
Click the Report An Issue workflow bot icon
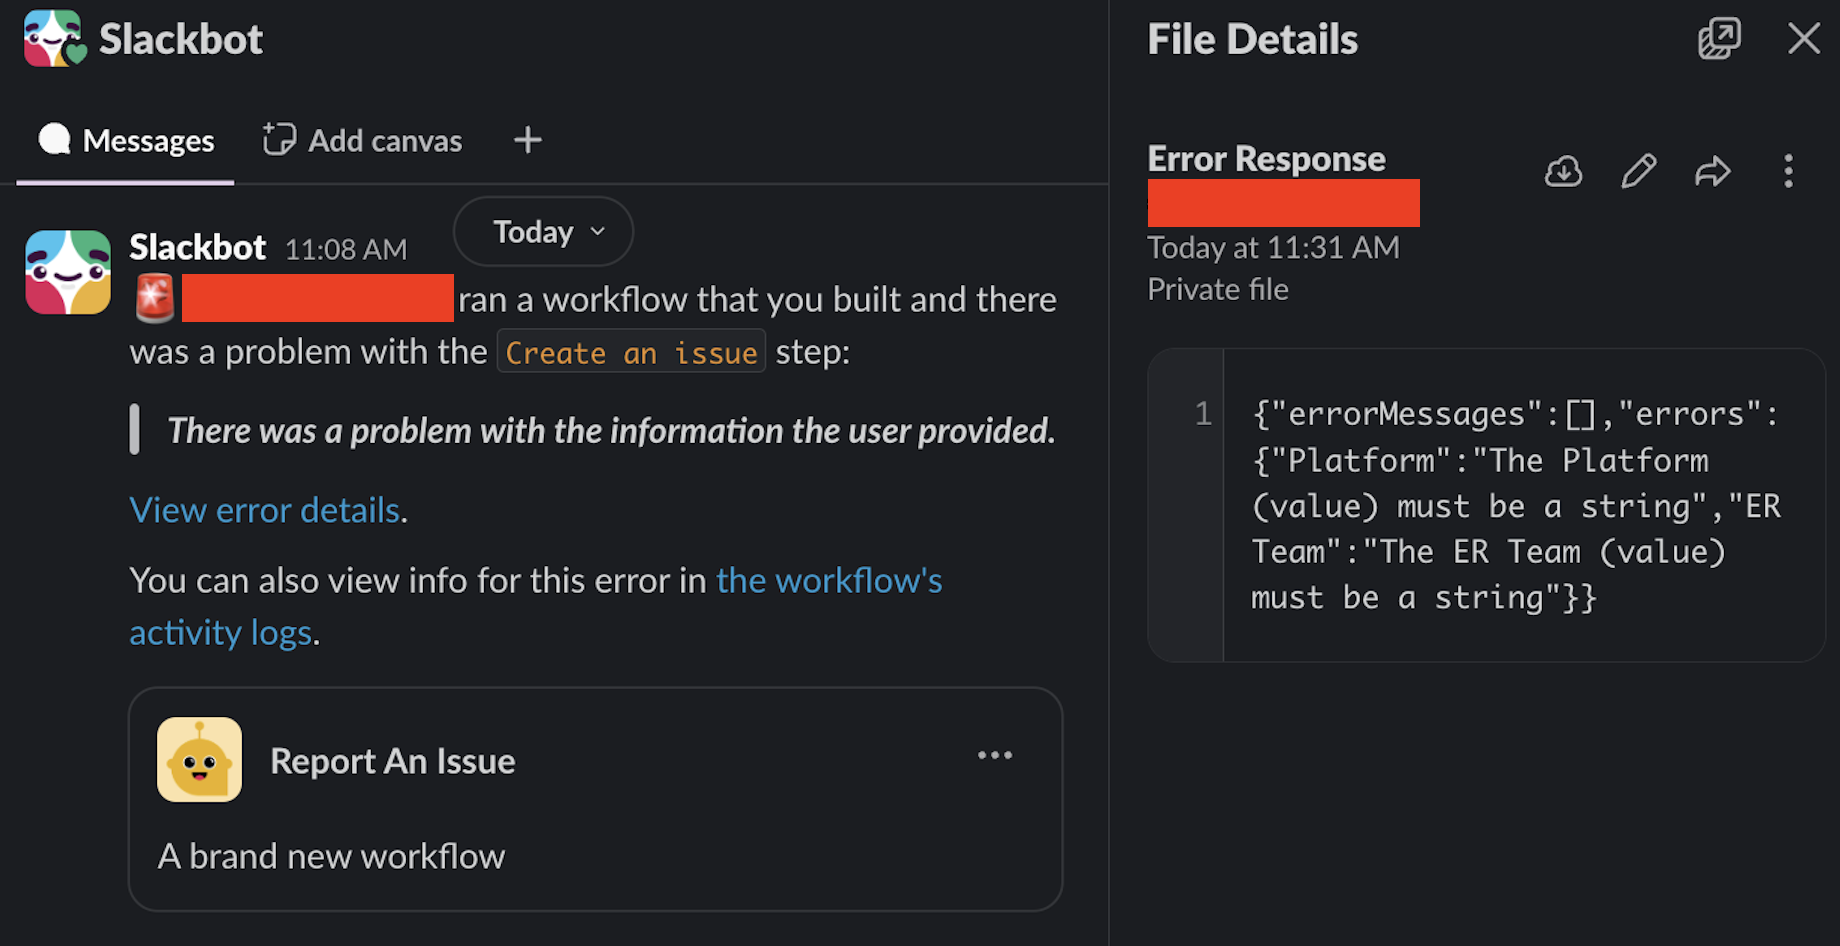click(x=199, y=760)
